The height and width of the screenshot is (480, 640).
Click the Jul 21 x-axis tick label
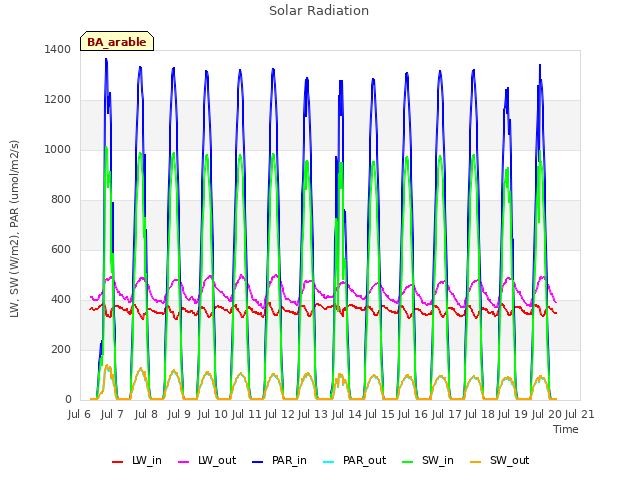[579, 414]
